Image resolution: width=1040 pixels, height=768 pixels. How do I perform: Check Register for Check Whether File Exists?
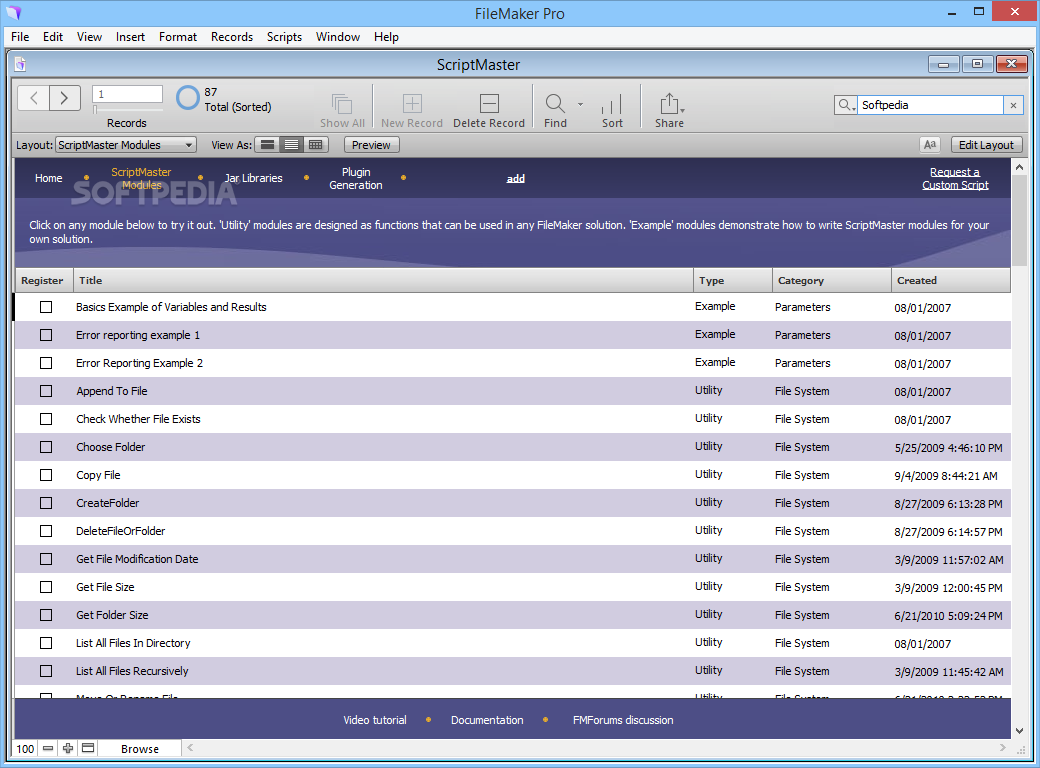pos(46,419)
